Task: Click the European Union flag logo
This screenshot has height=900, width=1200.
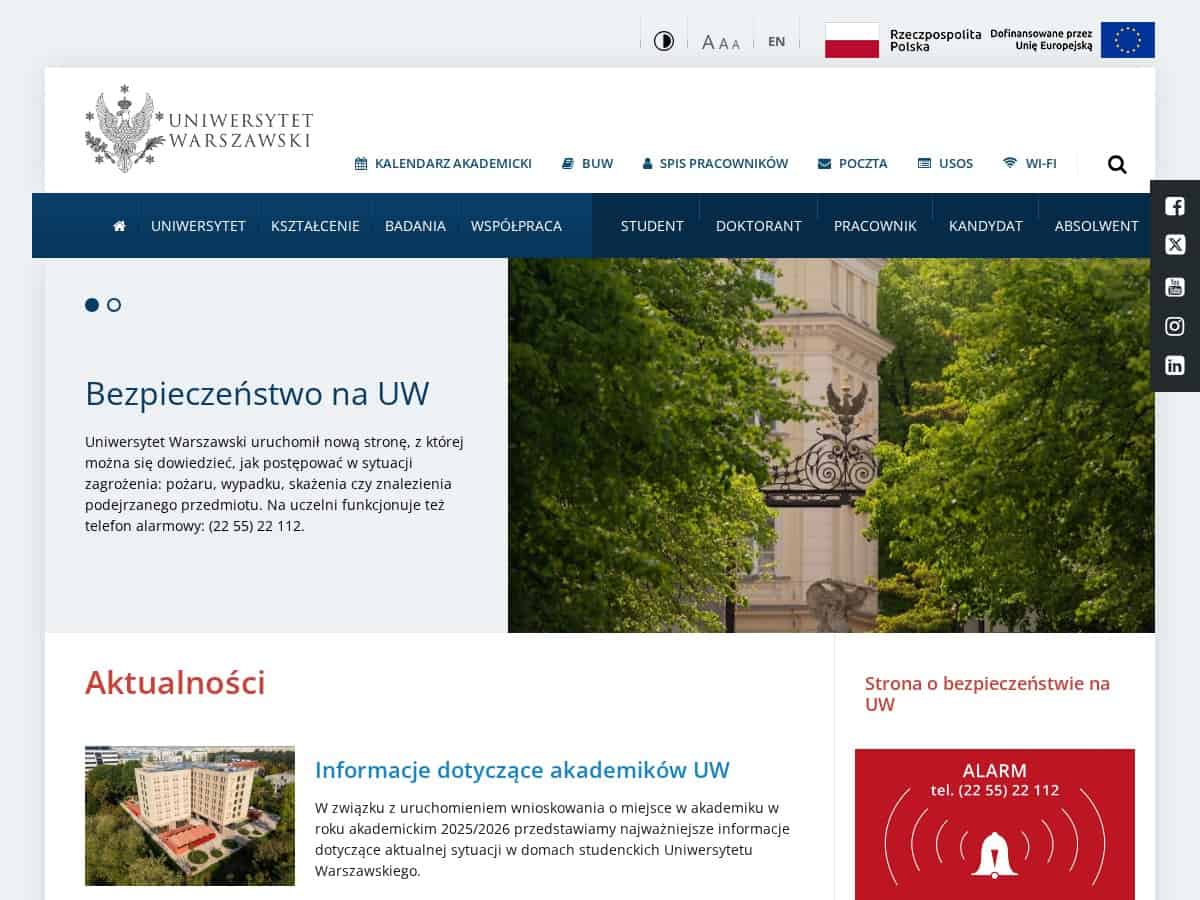Action: (1072, 40)
